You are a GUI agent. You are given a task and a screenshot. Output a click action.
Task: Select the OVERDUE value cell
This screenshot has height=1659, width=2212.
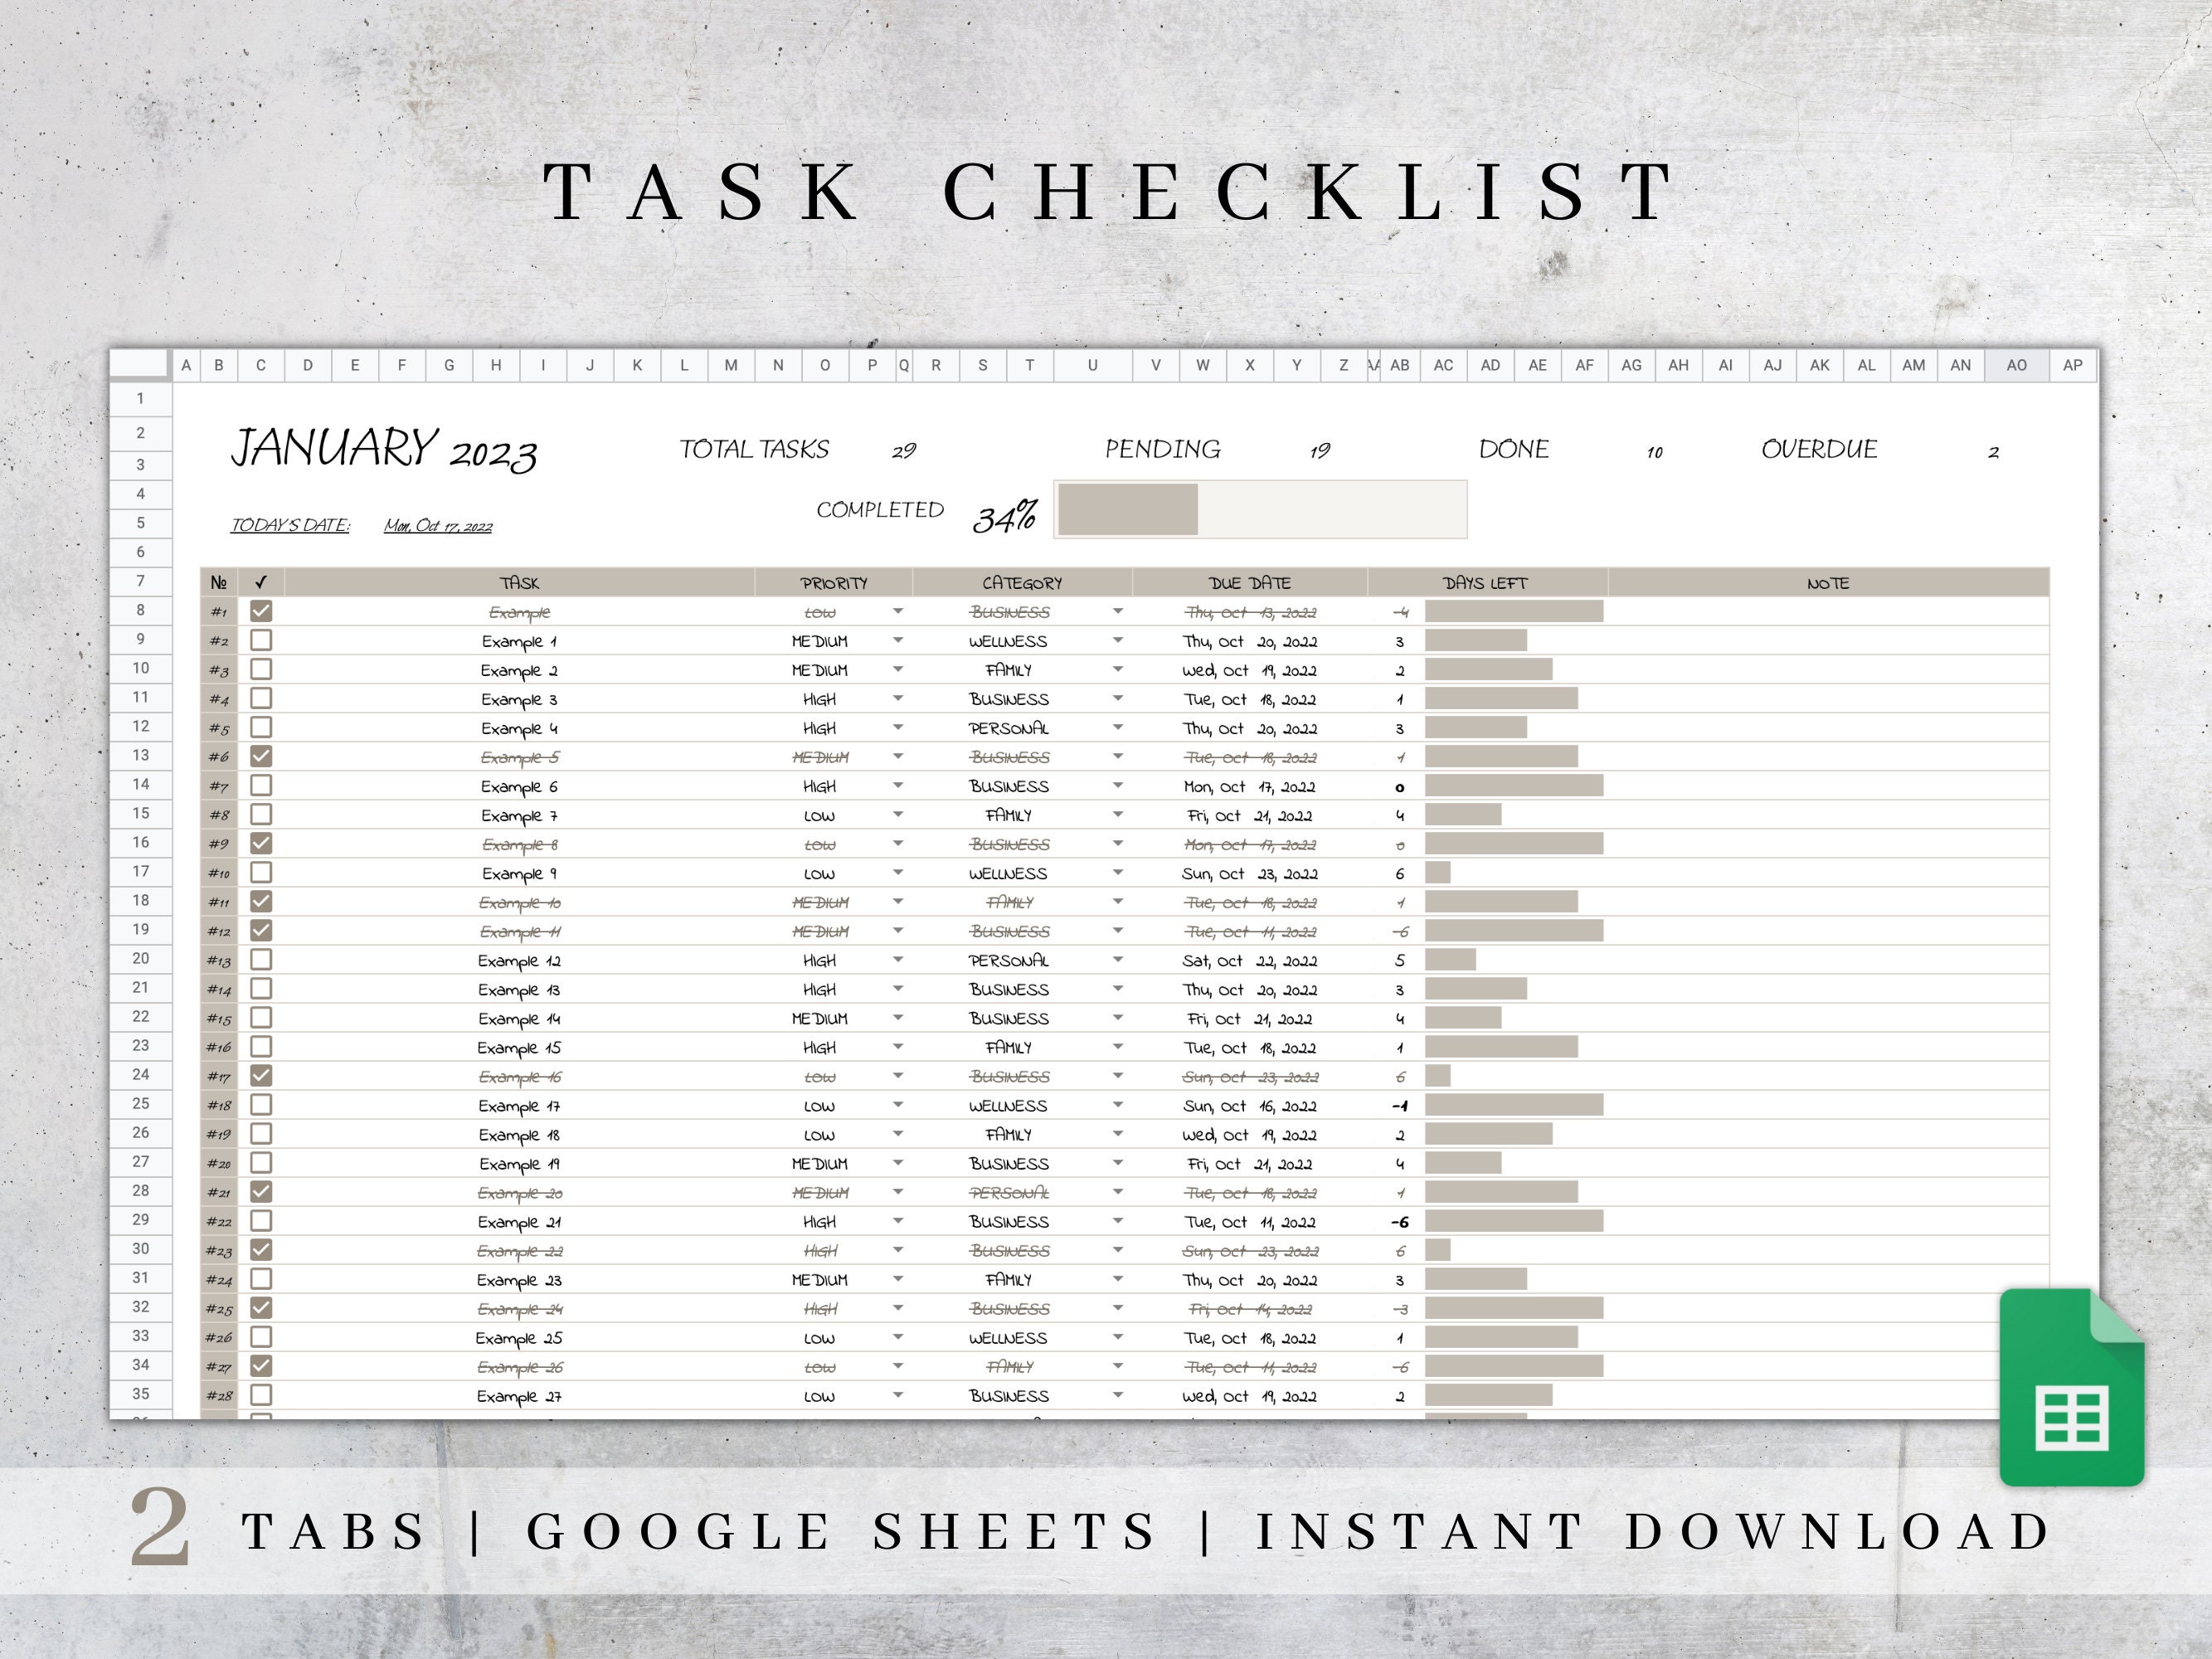click(x=1991, y=451)
